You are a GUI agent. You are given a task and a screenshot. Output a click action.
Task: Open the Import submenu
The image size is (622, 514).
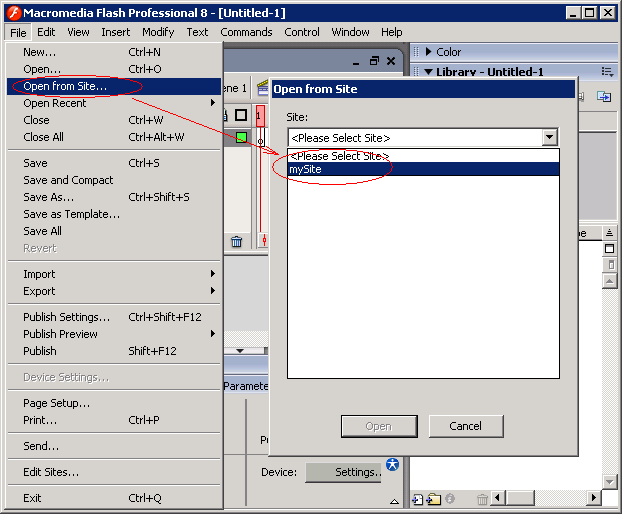[x=40, y=274]
